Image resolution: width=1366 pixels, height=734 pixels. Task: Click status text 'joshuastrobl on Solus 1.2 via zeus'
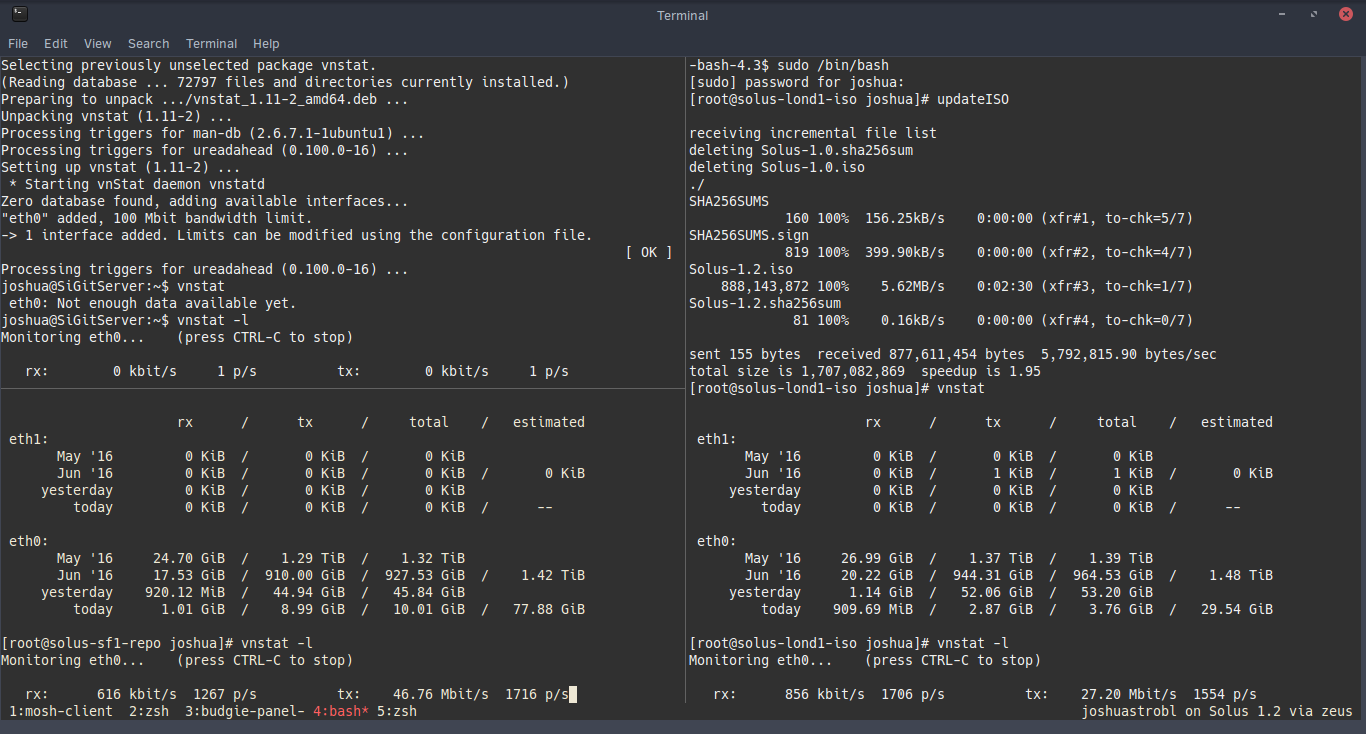click(x=1217, y=711)
